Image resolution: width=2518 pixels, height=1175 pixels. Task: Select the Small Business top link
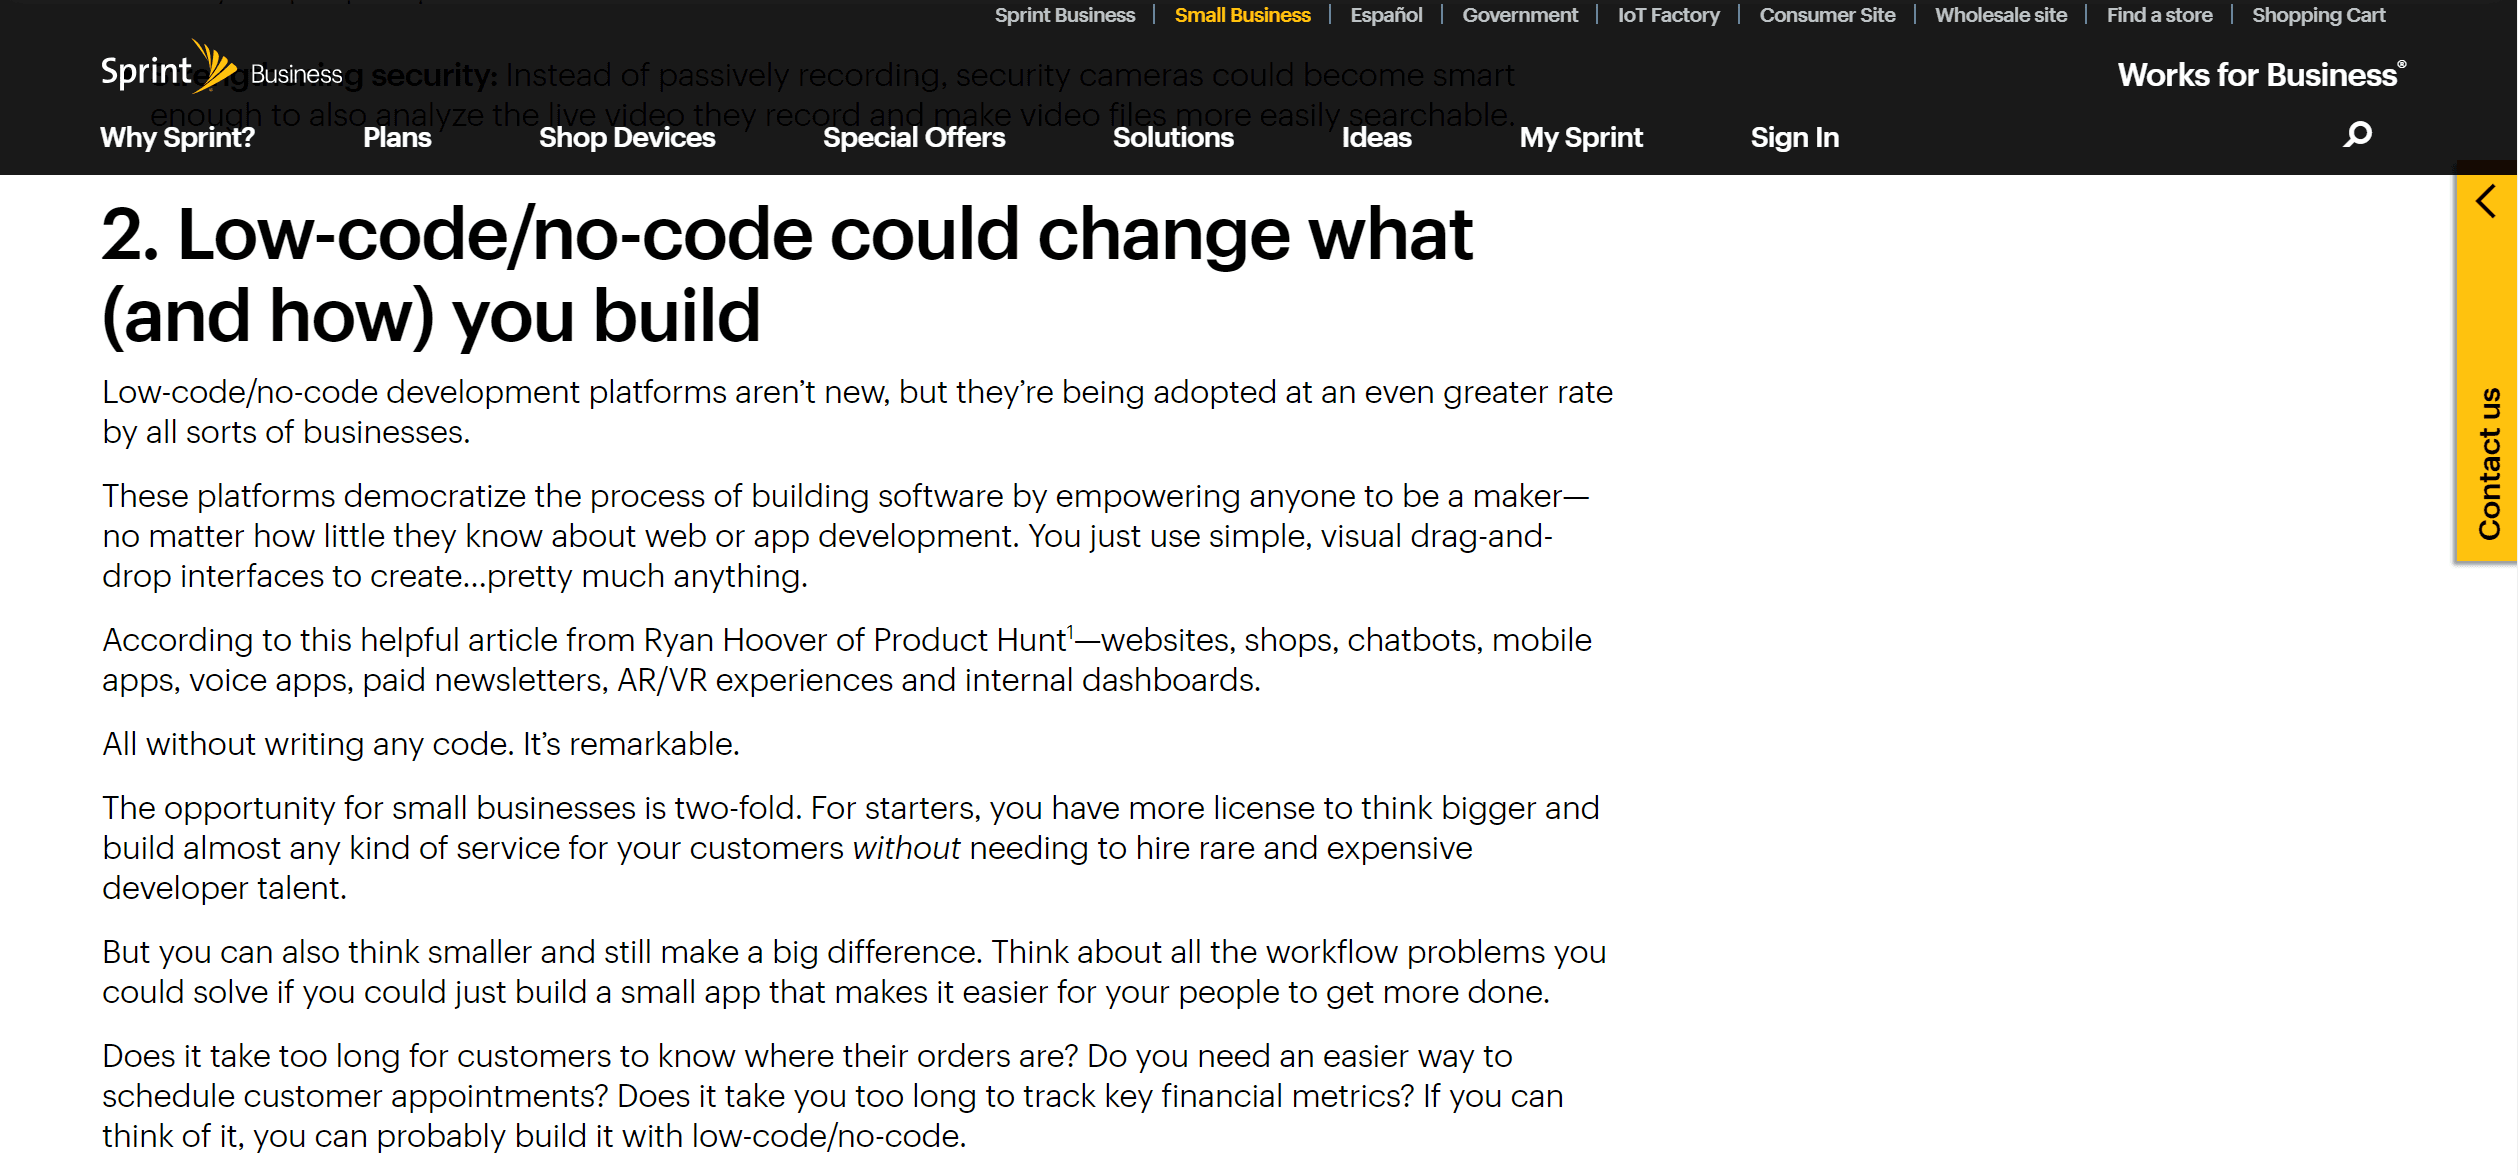coord(1241,15)
